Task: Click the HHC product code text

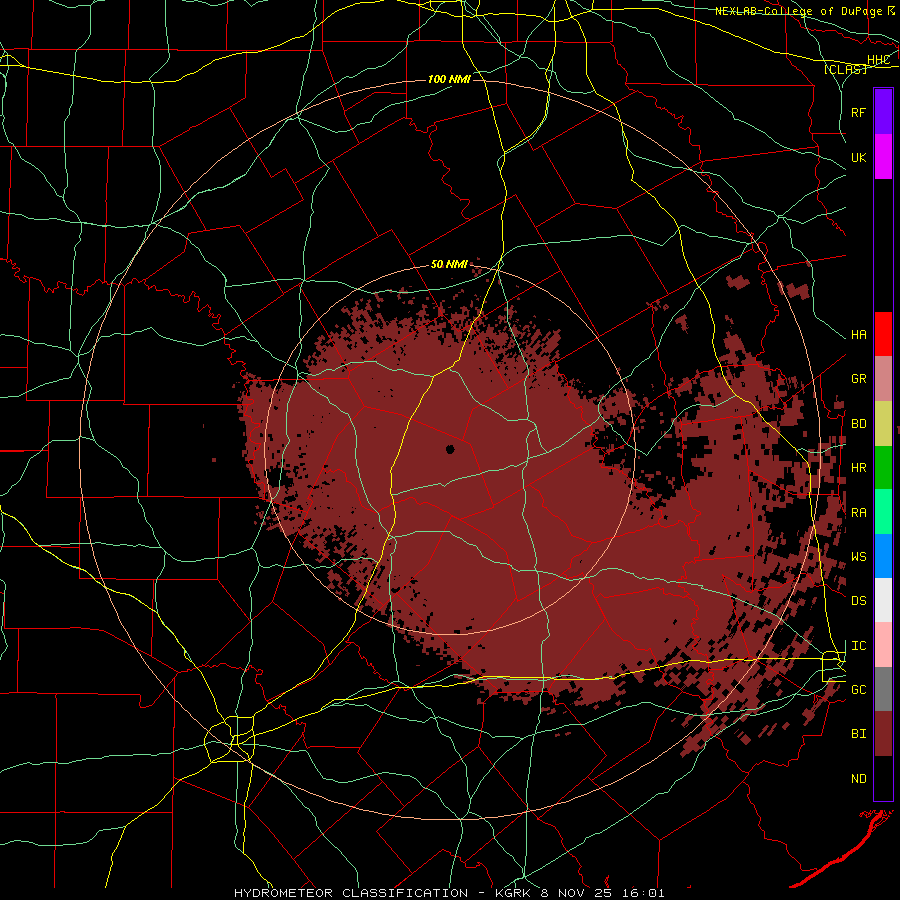Action: tap(879, 60)
